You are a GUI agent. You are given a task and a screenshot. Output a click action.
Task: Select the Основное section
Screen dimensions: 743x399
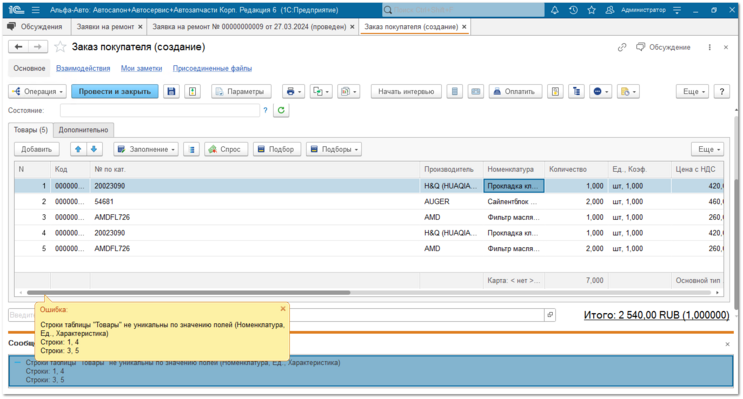coord(29,68)
